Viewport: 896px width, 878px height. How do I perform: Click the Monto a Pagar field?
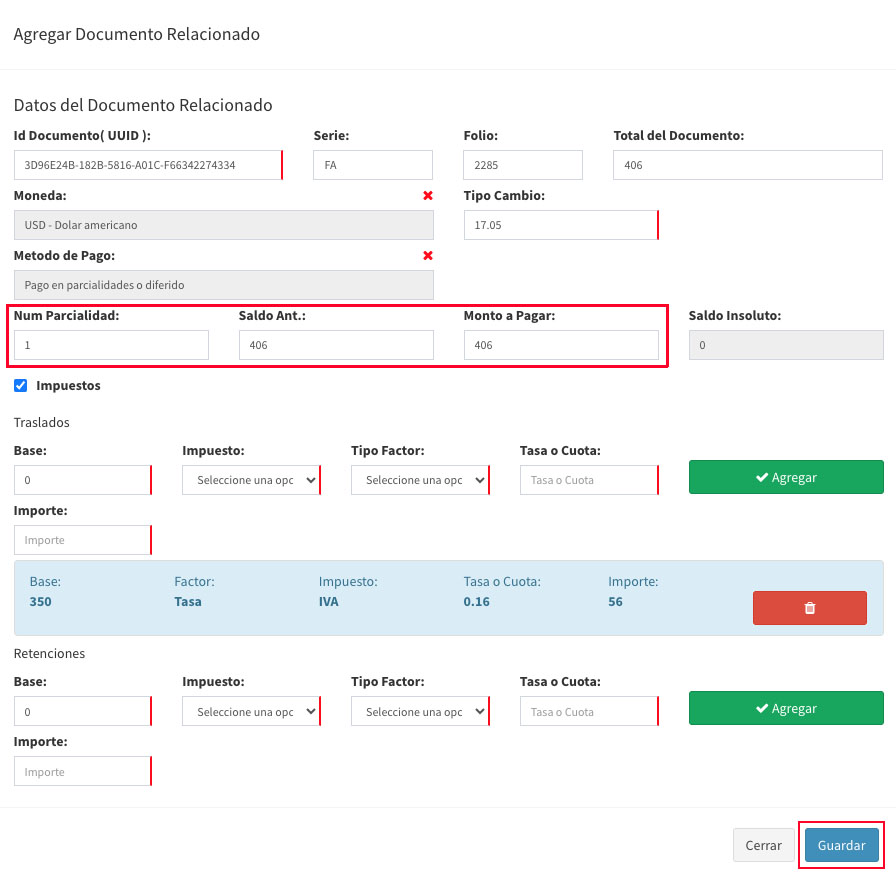click(561, 345)
